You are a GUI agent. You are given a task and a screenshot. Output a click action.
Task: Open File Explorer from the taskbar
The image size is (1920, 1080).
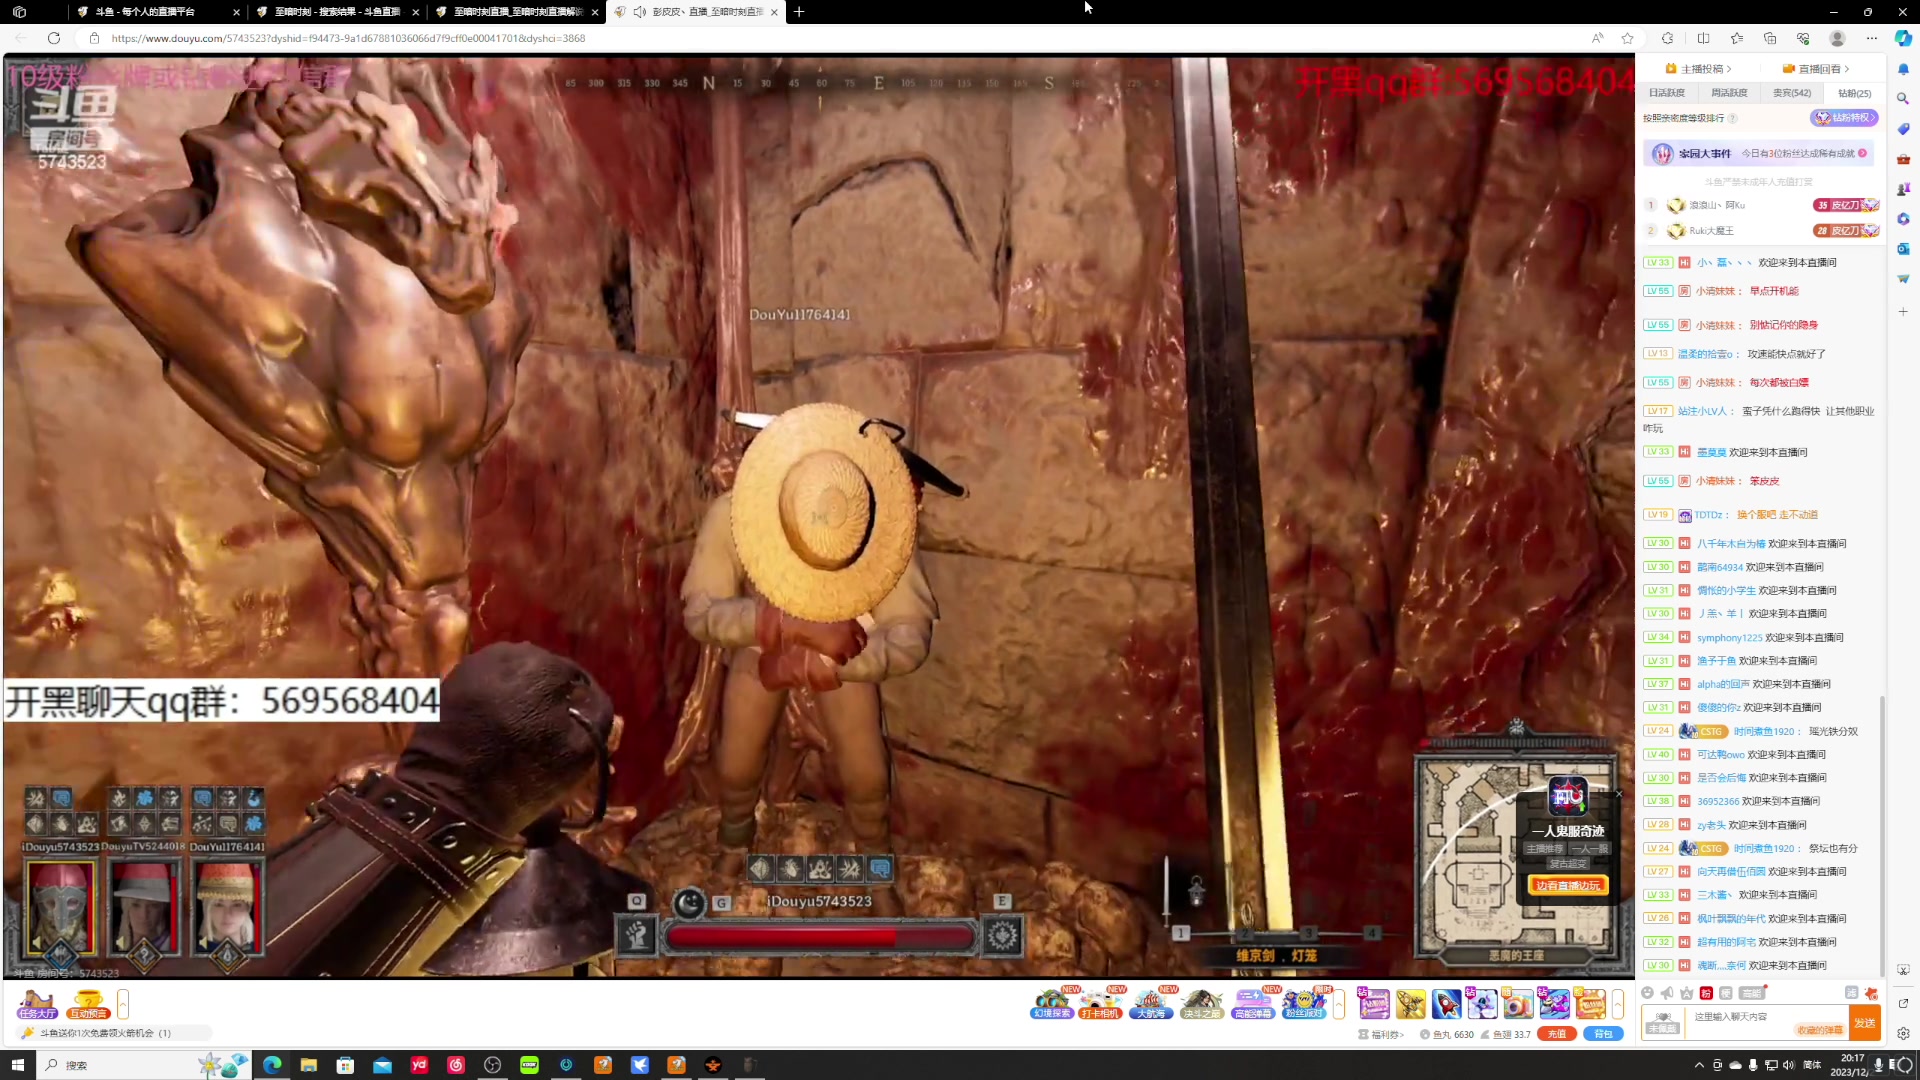tap(308, 1065)
